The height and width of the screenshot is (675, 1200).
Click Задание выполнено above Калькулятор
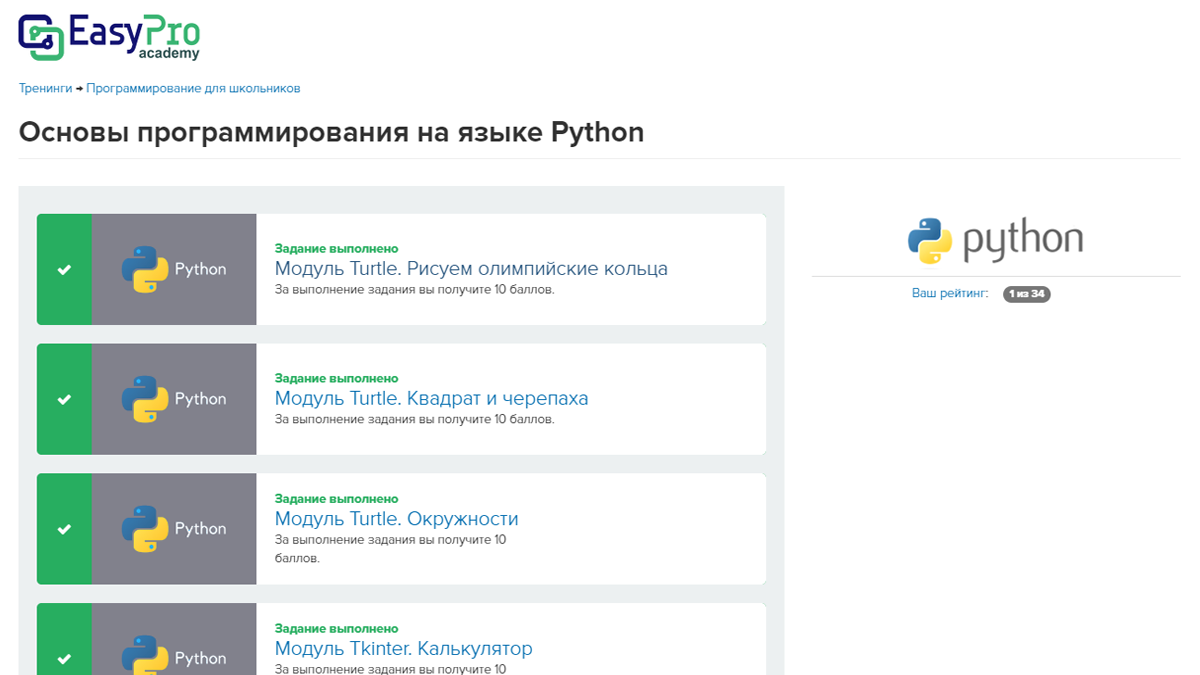337,628
